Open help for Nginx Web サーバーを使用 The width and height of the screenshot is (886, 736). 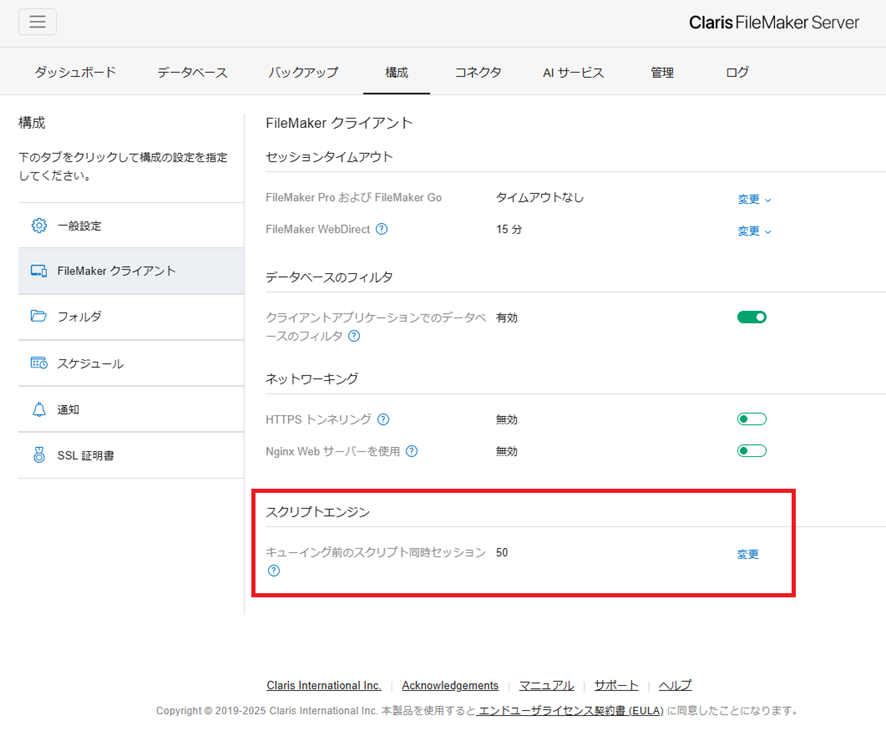coord(412,451)
